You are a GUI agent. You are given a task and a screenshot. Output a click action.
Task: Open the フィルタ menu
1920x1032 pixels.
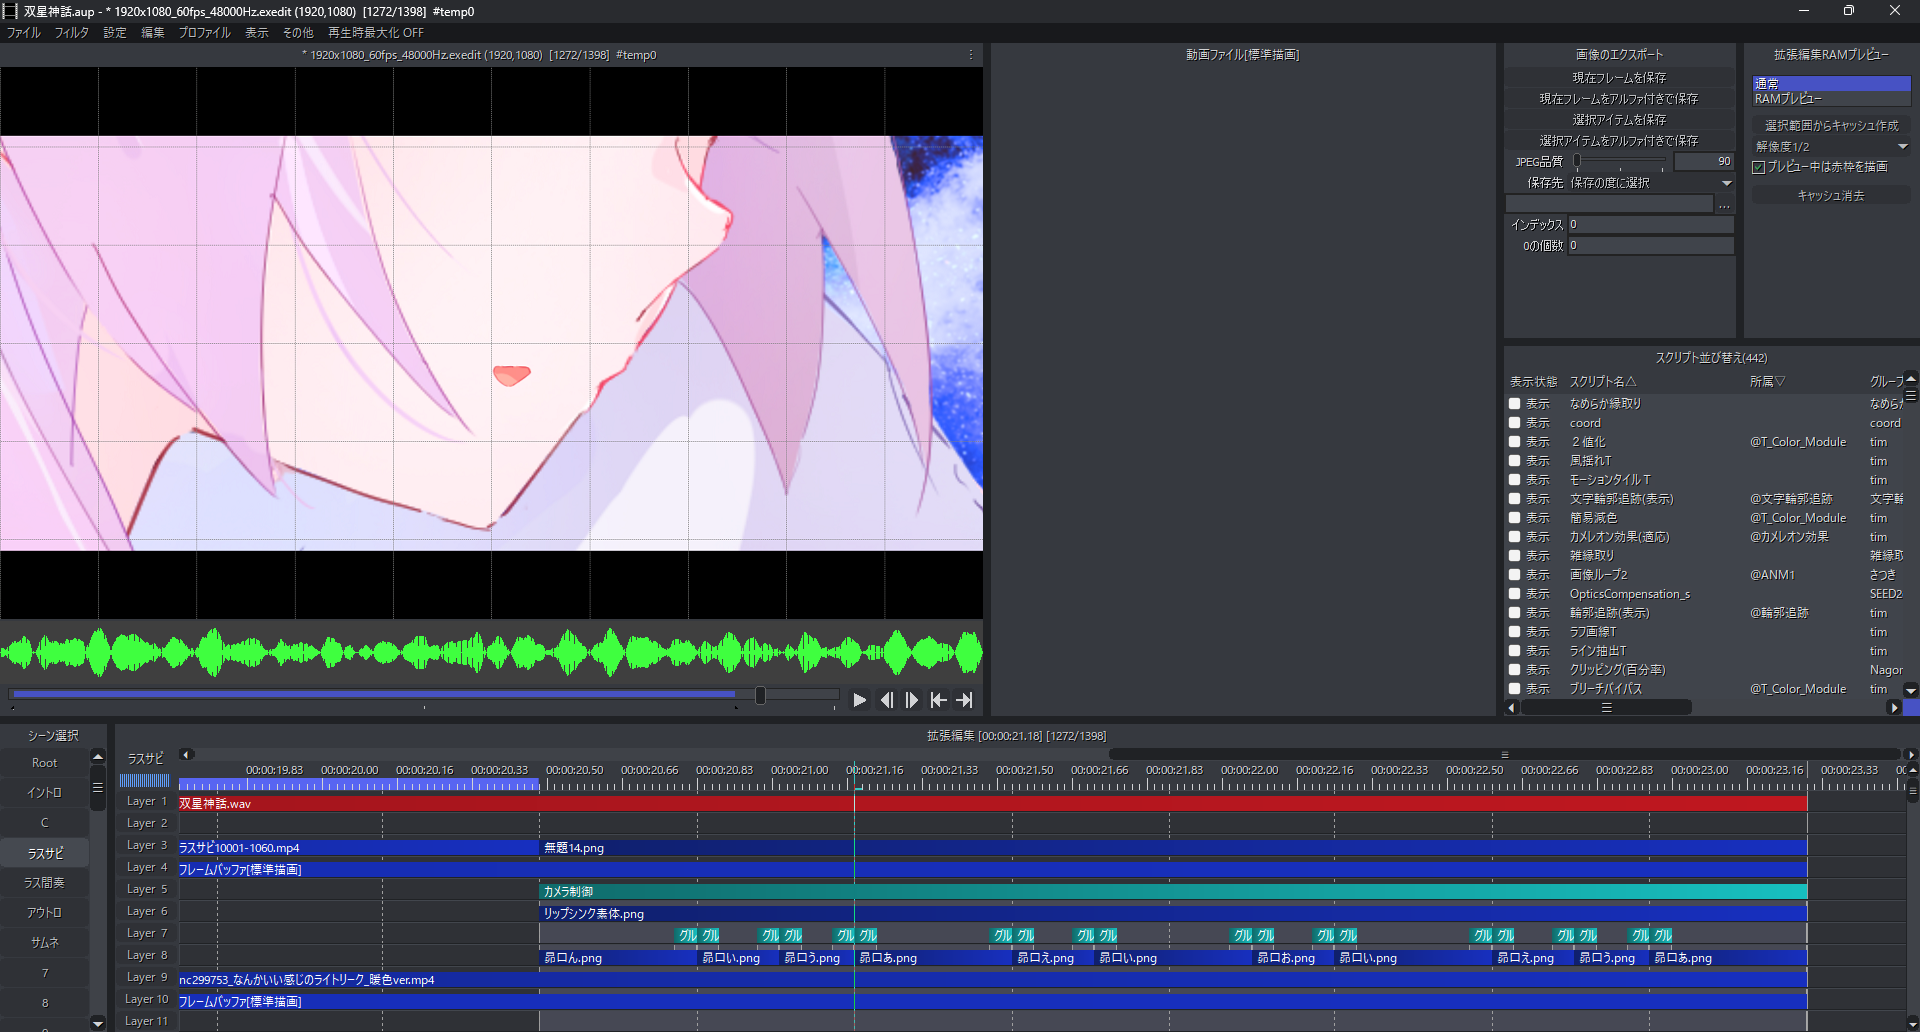pyautogui.click(x=71, y=32)
